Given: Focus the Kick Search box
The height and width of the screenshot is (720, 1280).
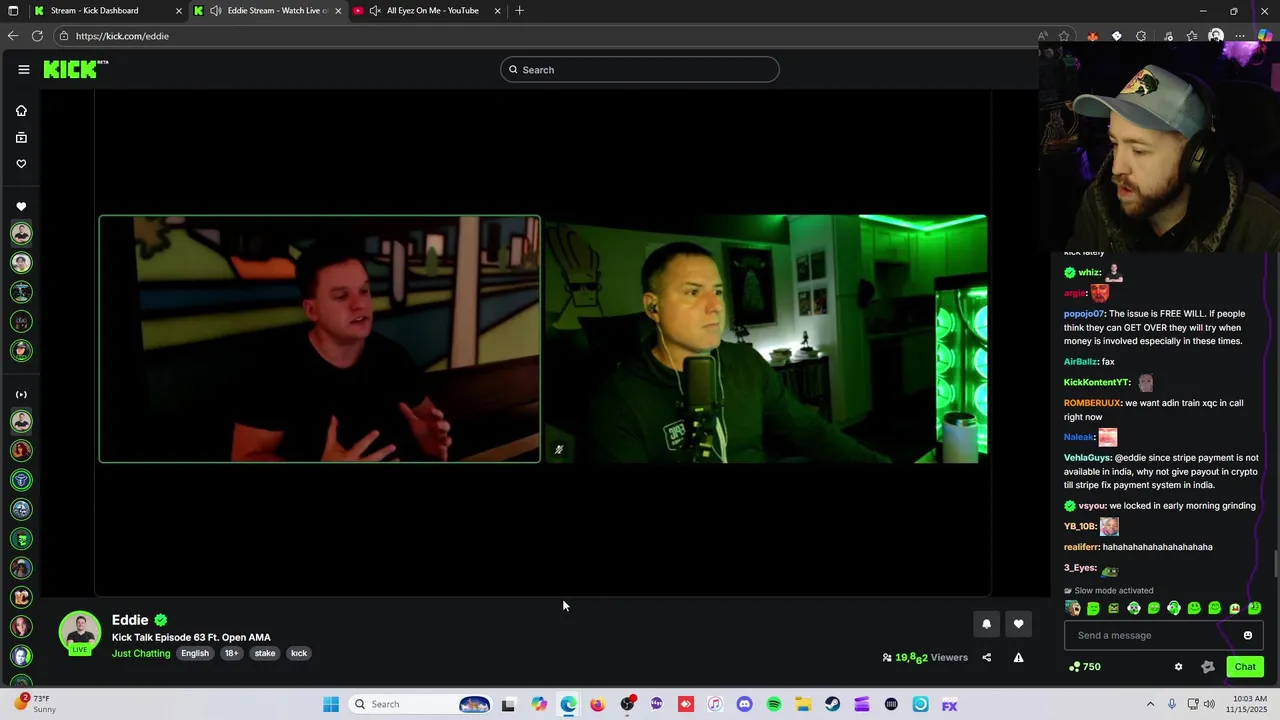Looking at the screenshot, I should 640,69.
